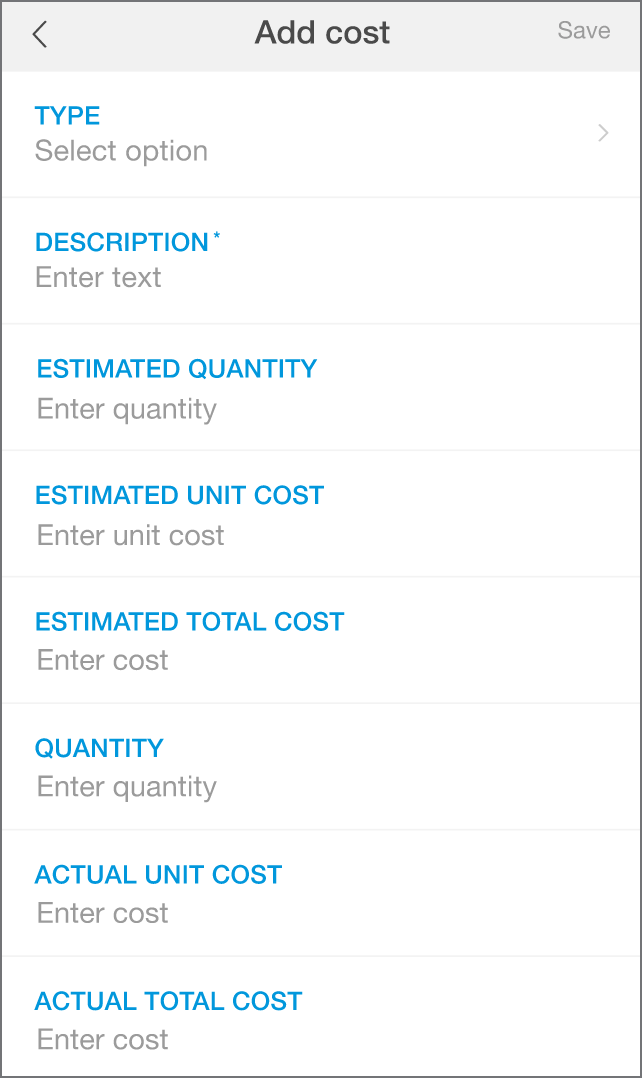Image resolution: width=642 pixels, height=1078 pixels.
Task: Open the TYPE selection screen
Action: (320, 133)
